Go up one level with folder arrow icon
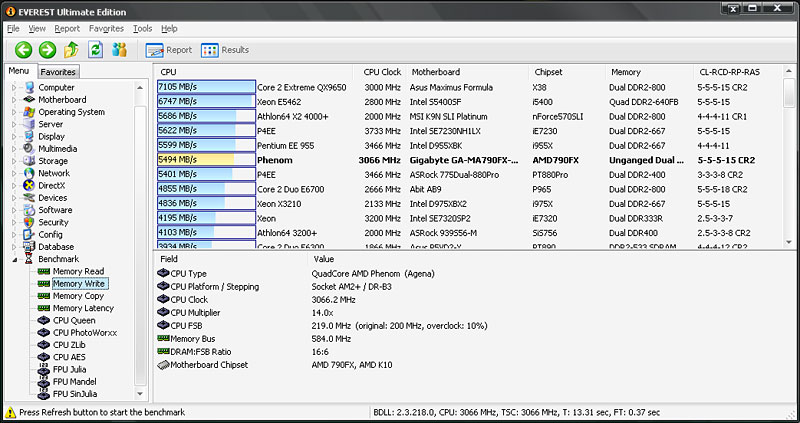800x423 pixels. [x=71, y=50]
